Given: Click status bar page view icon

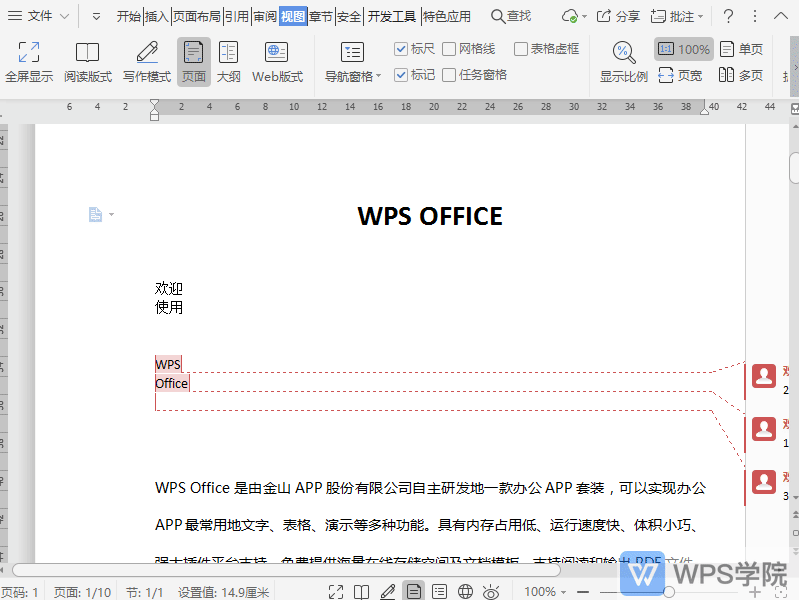Looking at the screenshot, I should [413, 591].
